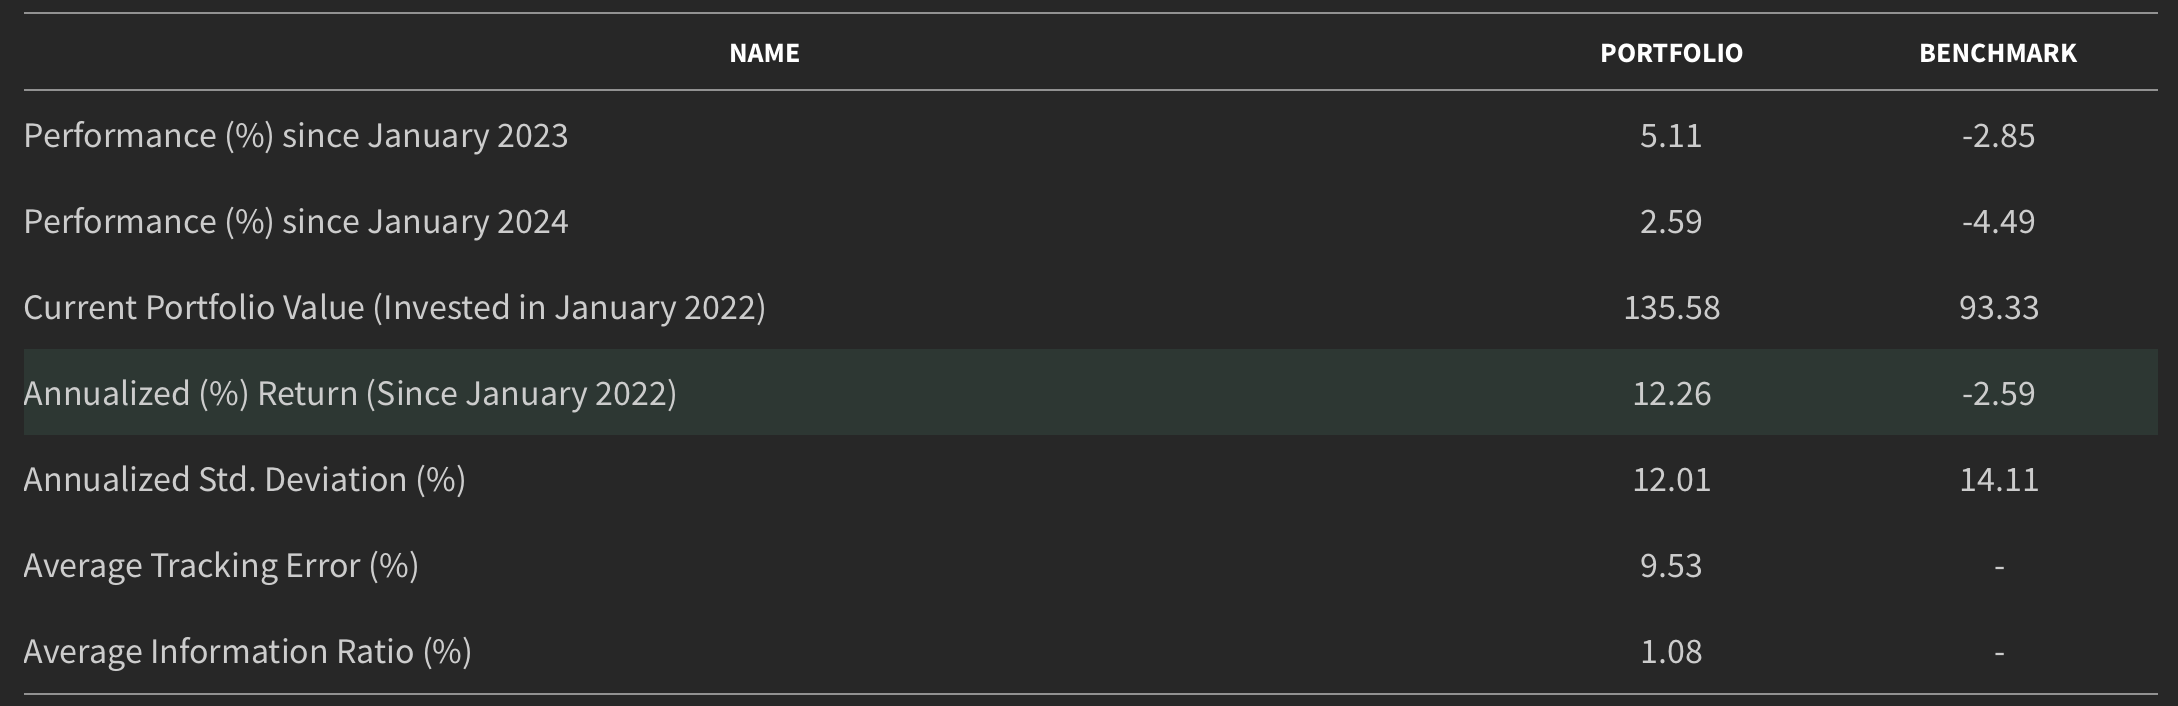Click the benchmark value -2.85
Screen dimensions: 2178x706
point(1997,136)
